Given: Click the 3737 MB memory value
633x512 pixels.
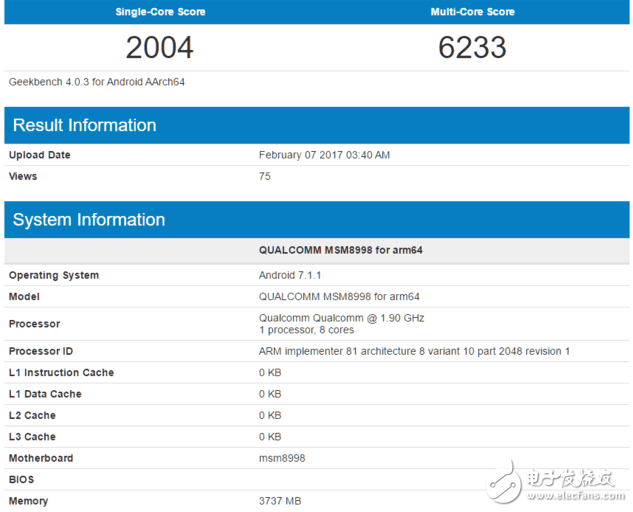Looking at the screenshot, I should 280,501.
